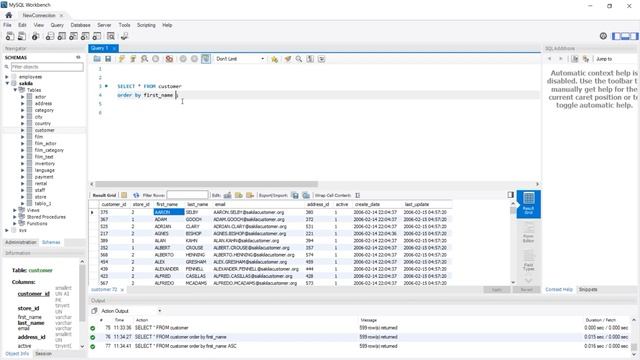Execute statement under cursor icon
Screen dimensions: 640x360
[133, 59]
